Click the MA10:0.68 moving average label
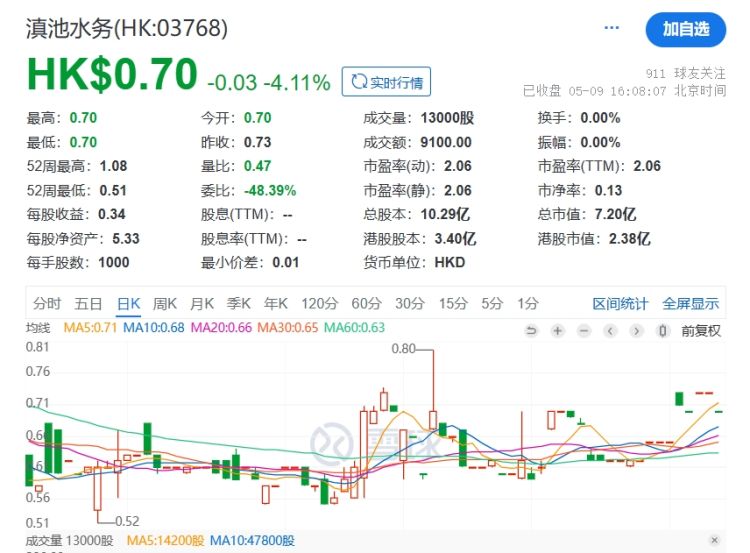This screenshot has height=553, width=750. [x=154, y=328]
